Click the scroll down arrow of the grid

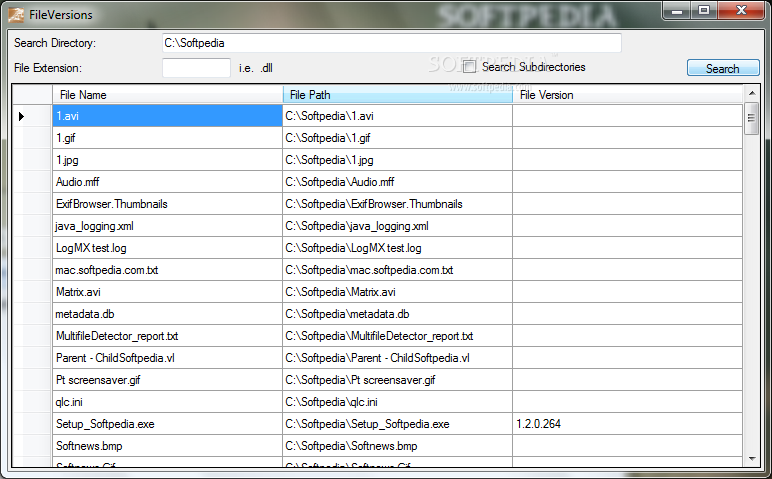(x=751, y=459)
